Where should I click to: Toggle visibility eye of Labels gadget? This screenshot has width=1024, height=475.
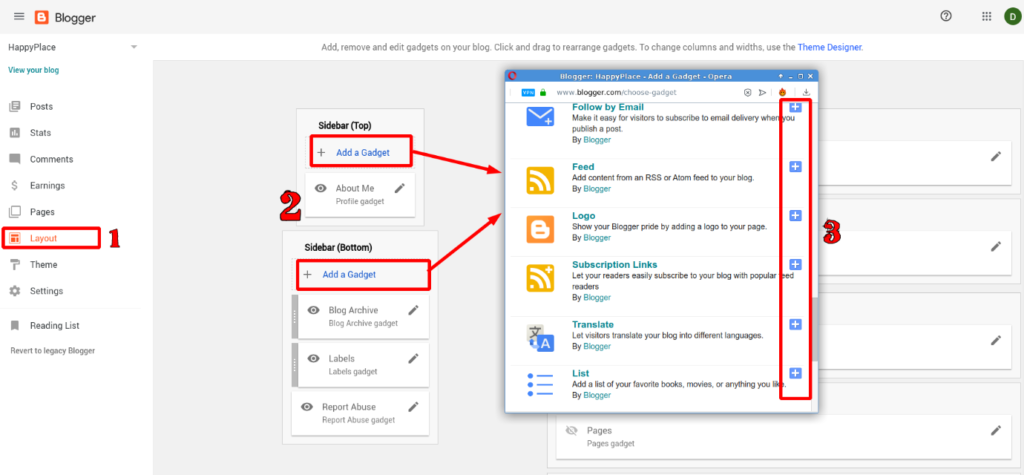[313, 359]
